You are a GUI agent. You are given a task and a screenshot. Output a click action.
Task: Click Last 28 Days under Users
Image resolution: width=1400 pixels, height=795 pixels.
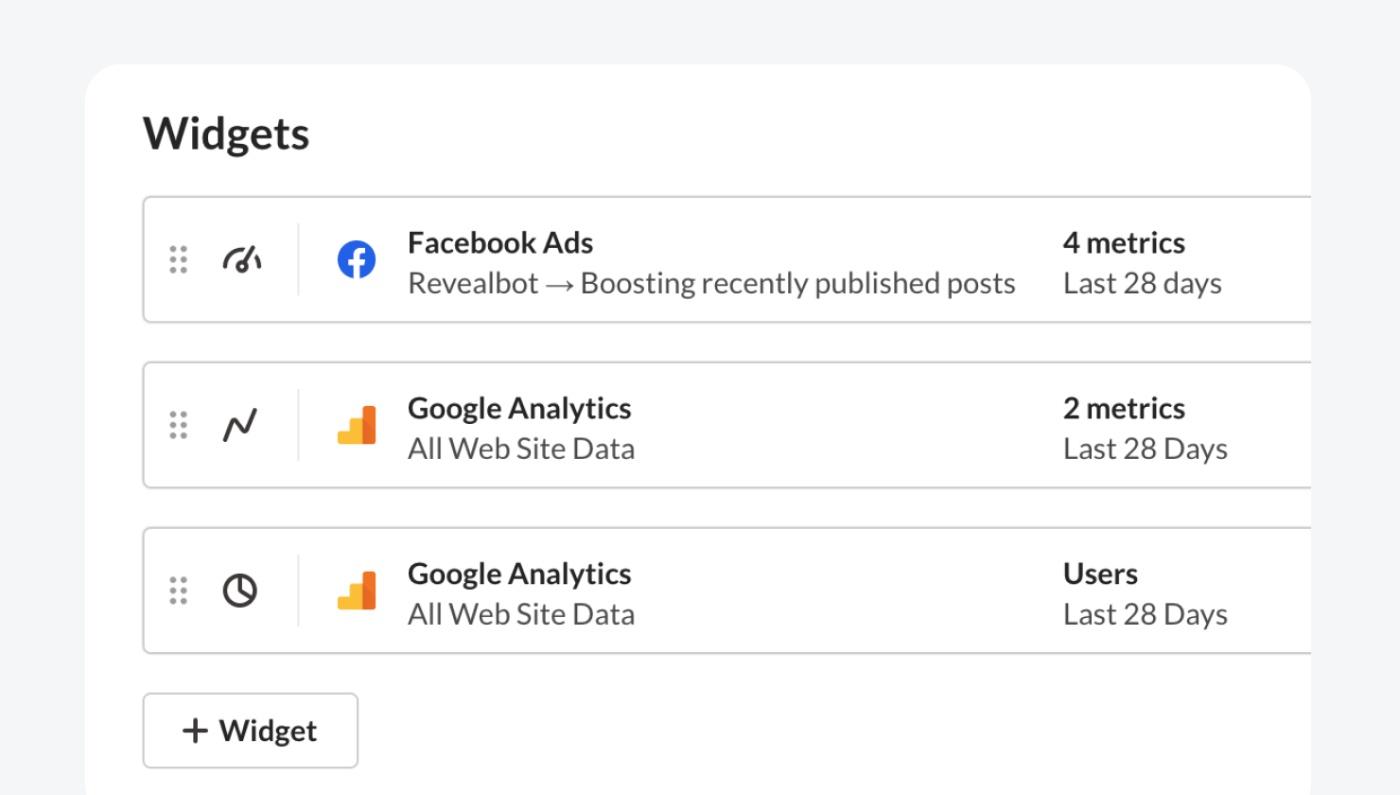pyautogui.click(x=1145, y=614)
